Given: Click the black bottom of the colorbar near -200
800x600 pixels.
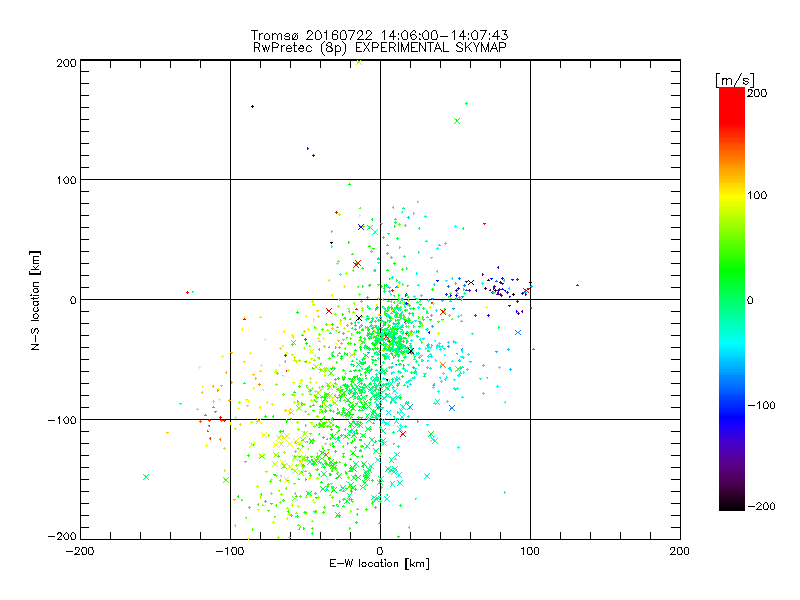Looking at the screenshot, I should pyautogui.click(x=732, y=505).
